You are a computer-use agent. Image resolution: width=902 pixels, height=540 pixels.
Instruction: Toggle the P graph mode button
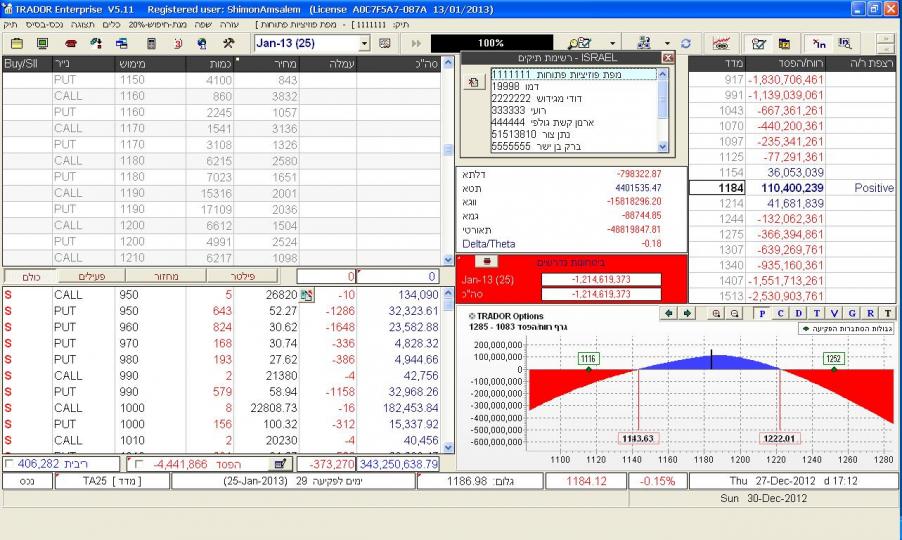point(763,313)
